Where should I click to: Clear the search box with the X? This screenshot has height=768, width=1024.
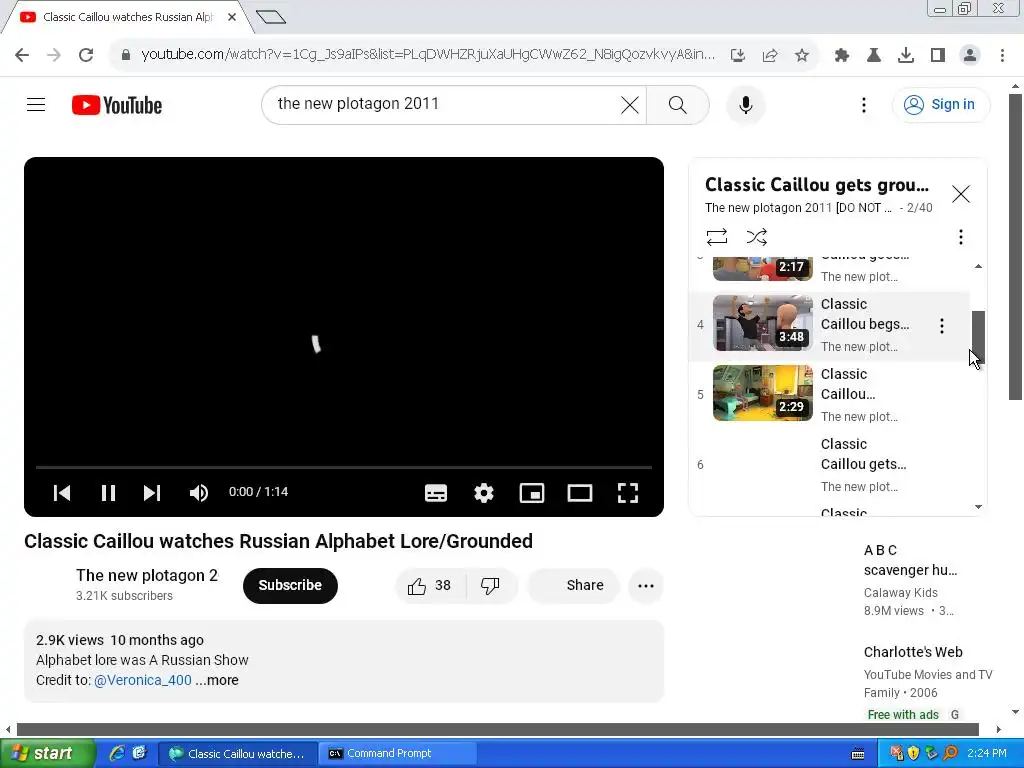(630, 104)
